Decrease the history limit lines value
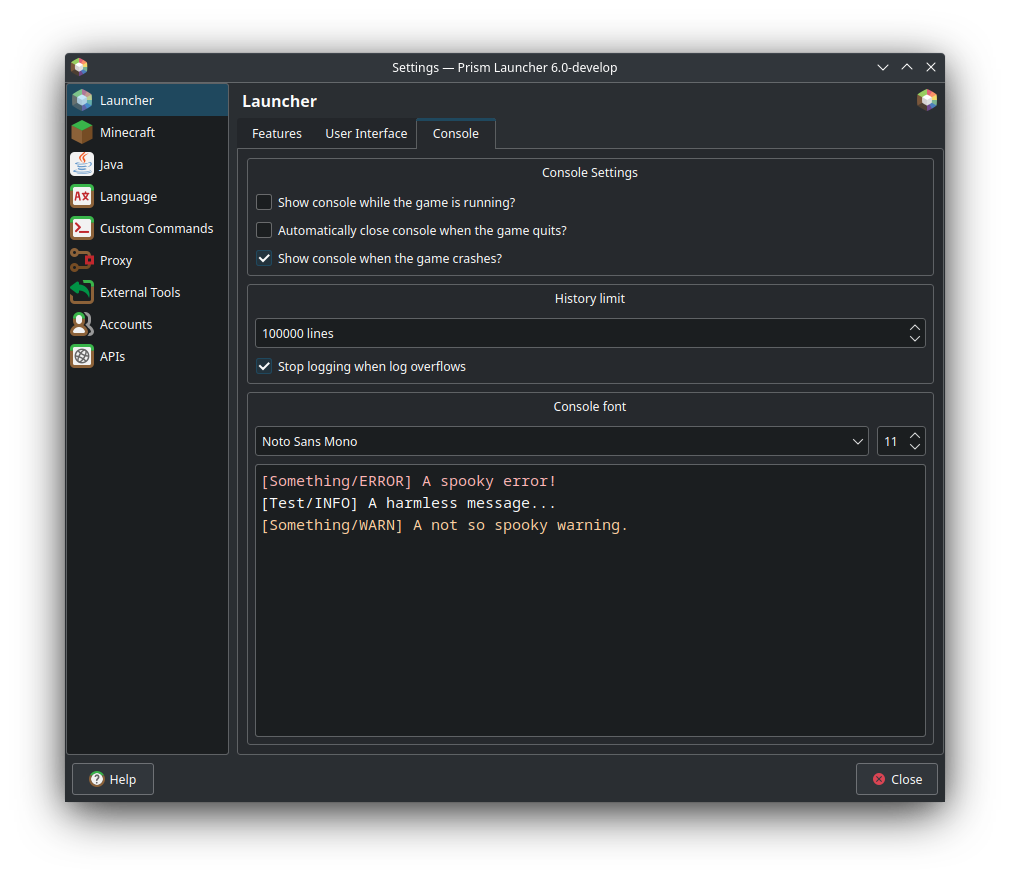This screenshot has height=879, width=1010. [915, 339]
